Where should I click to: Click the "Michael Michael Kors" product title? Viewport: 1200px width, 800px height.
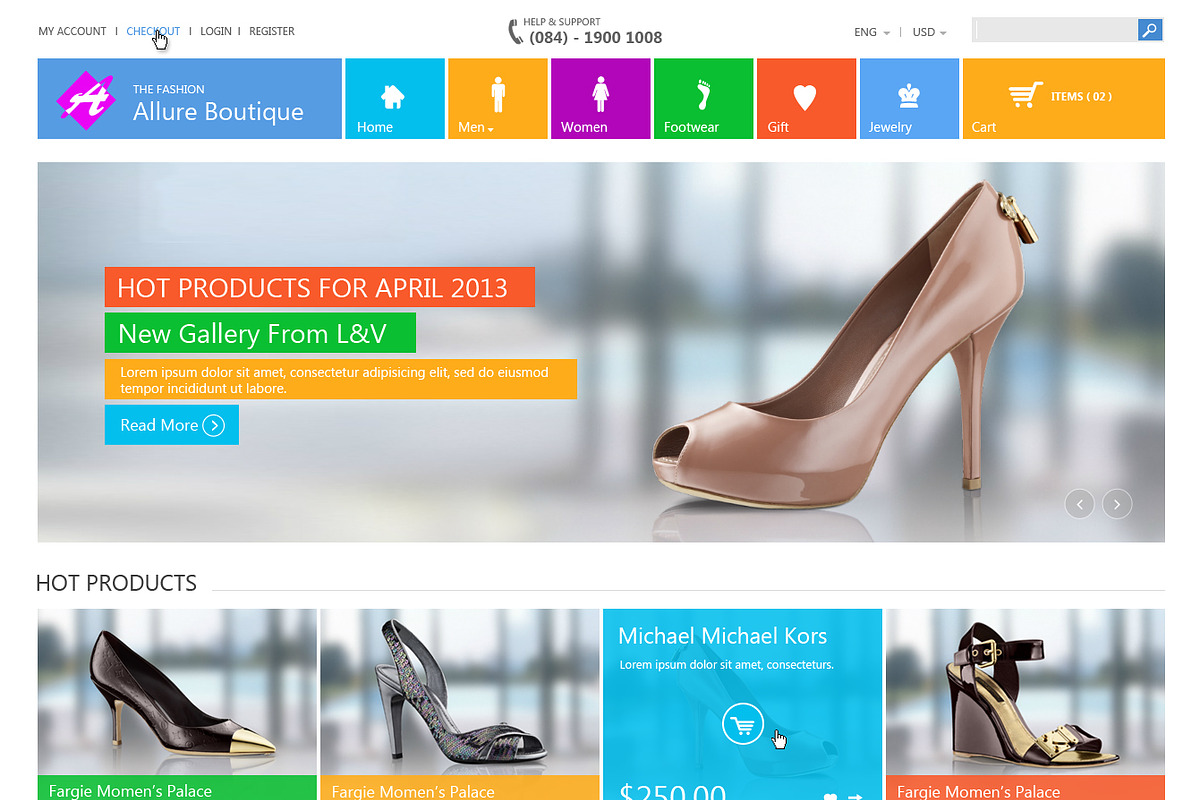(723, 636)
